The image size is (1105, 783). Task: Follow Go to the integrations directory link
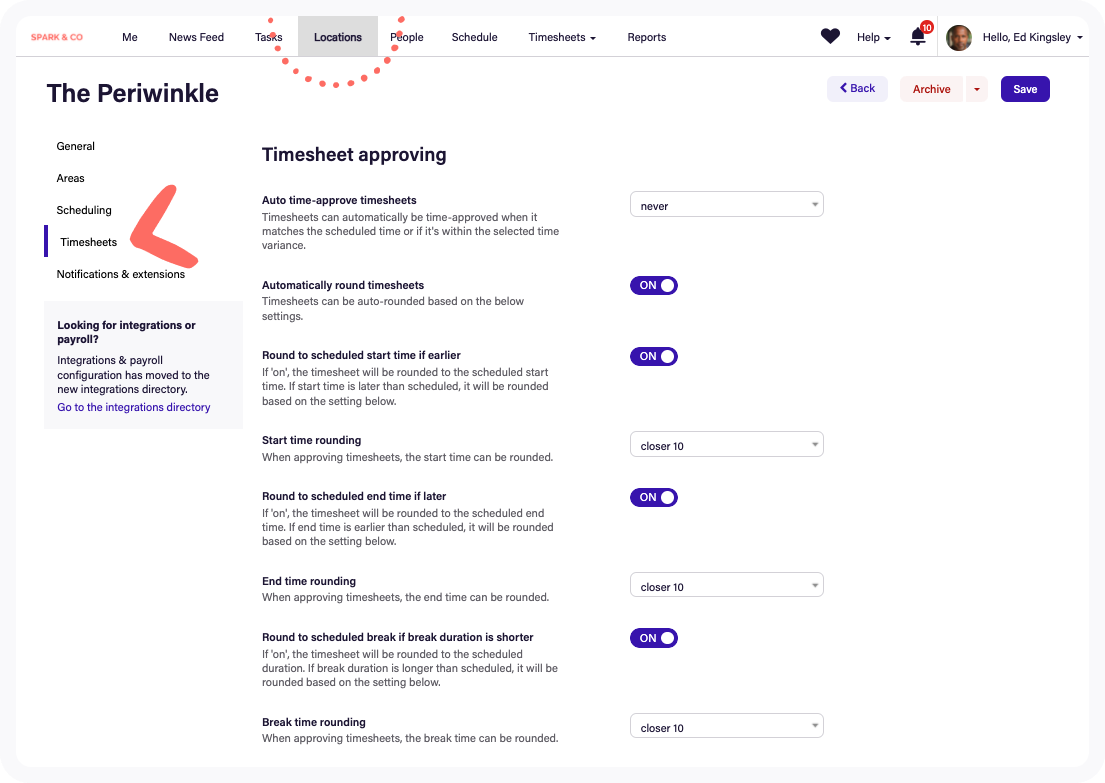coord(134,407)
